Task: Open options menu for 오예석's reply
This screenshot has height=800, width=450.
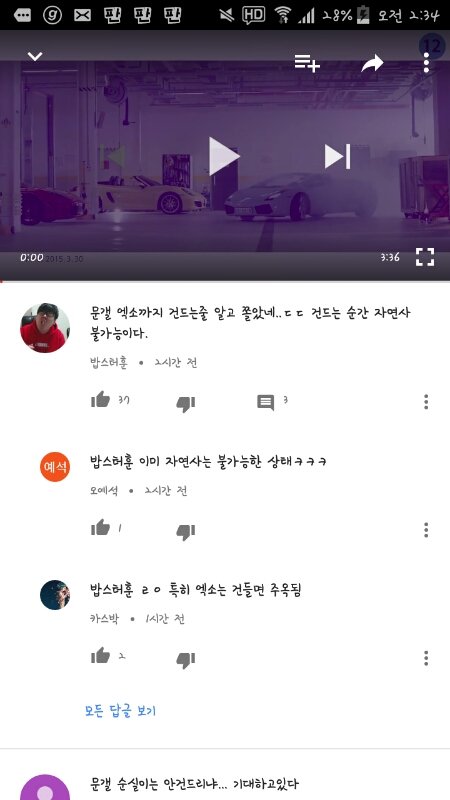Action: [x=426, y=530]
